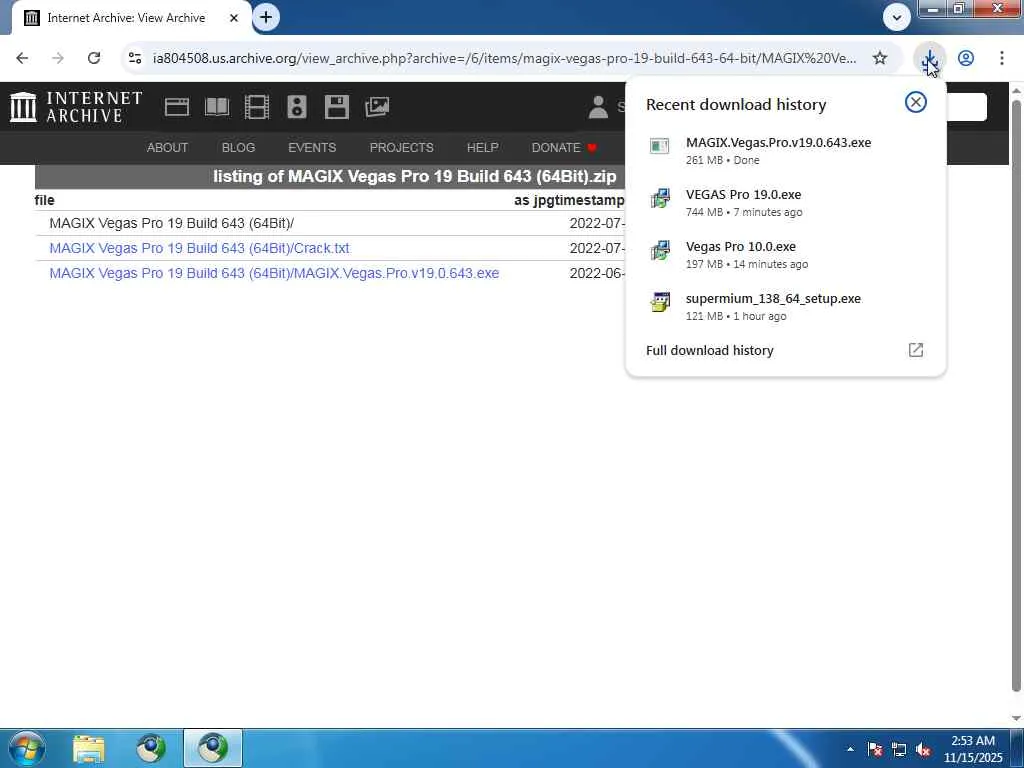
Task: Open the Video film-strip icon
Action: 257,107
